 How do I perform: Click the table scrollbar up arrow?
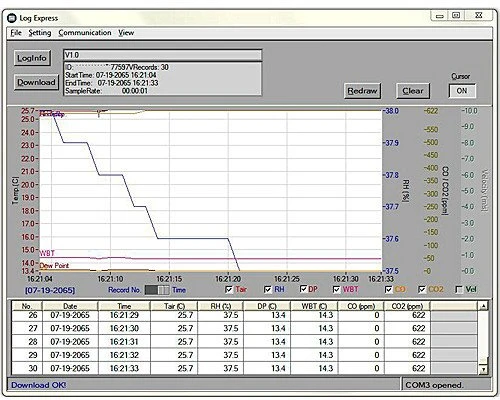[x=483, y=306]
